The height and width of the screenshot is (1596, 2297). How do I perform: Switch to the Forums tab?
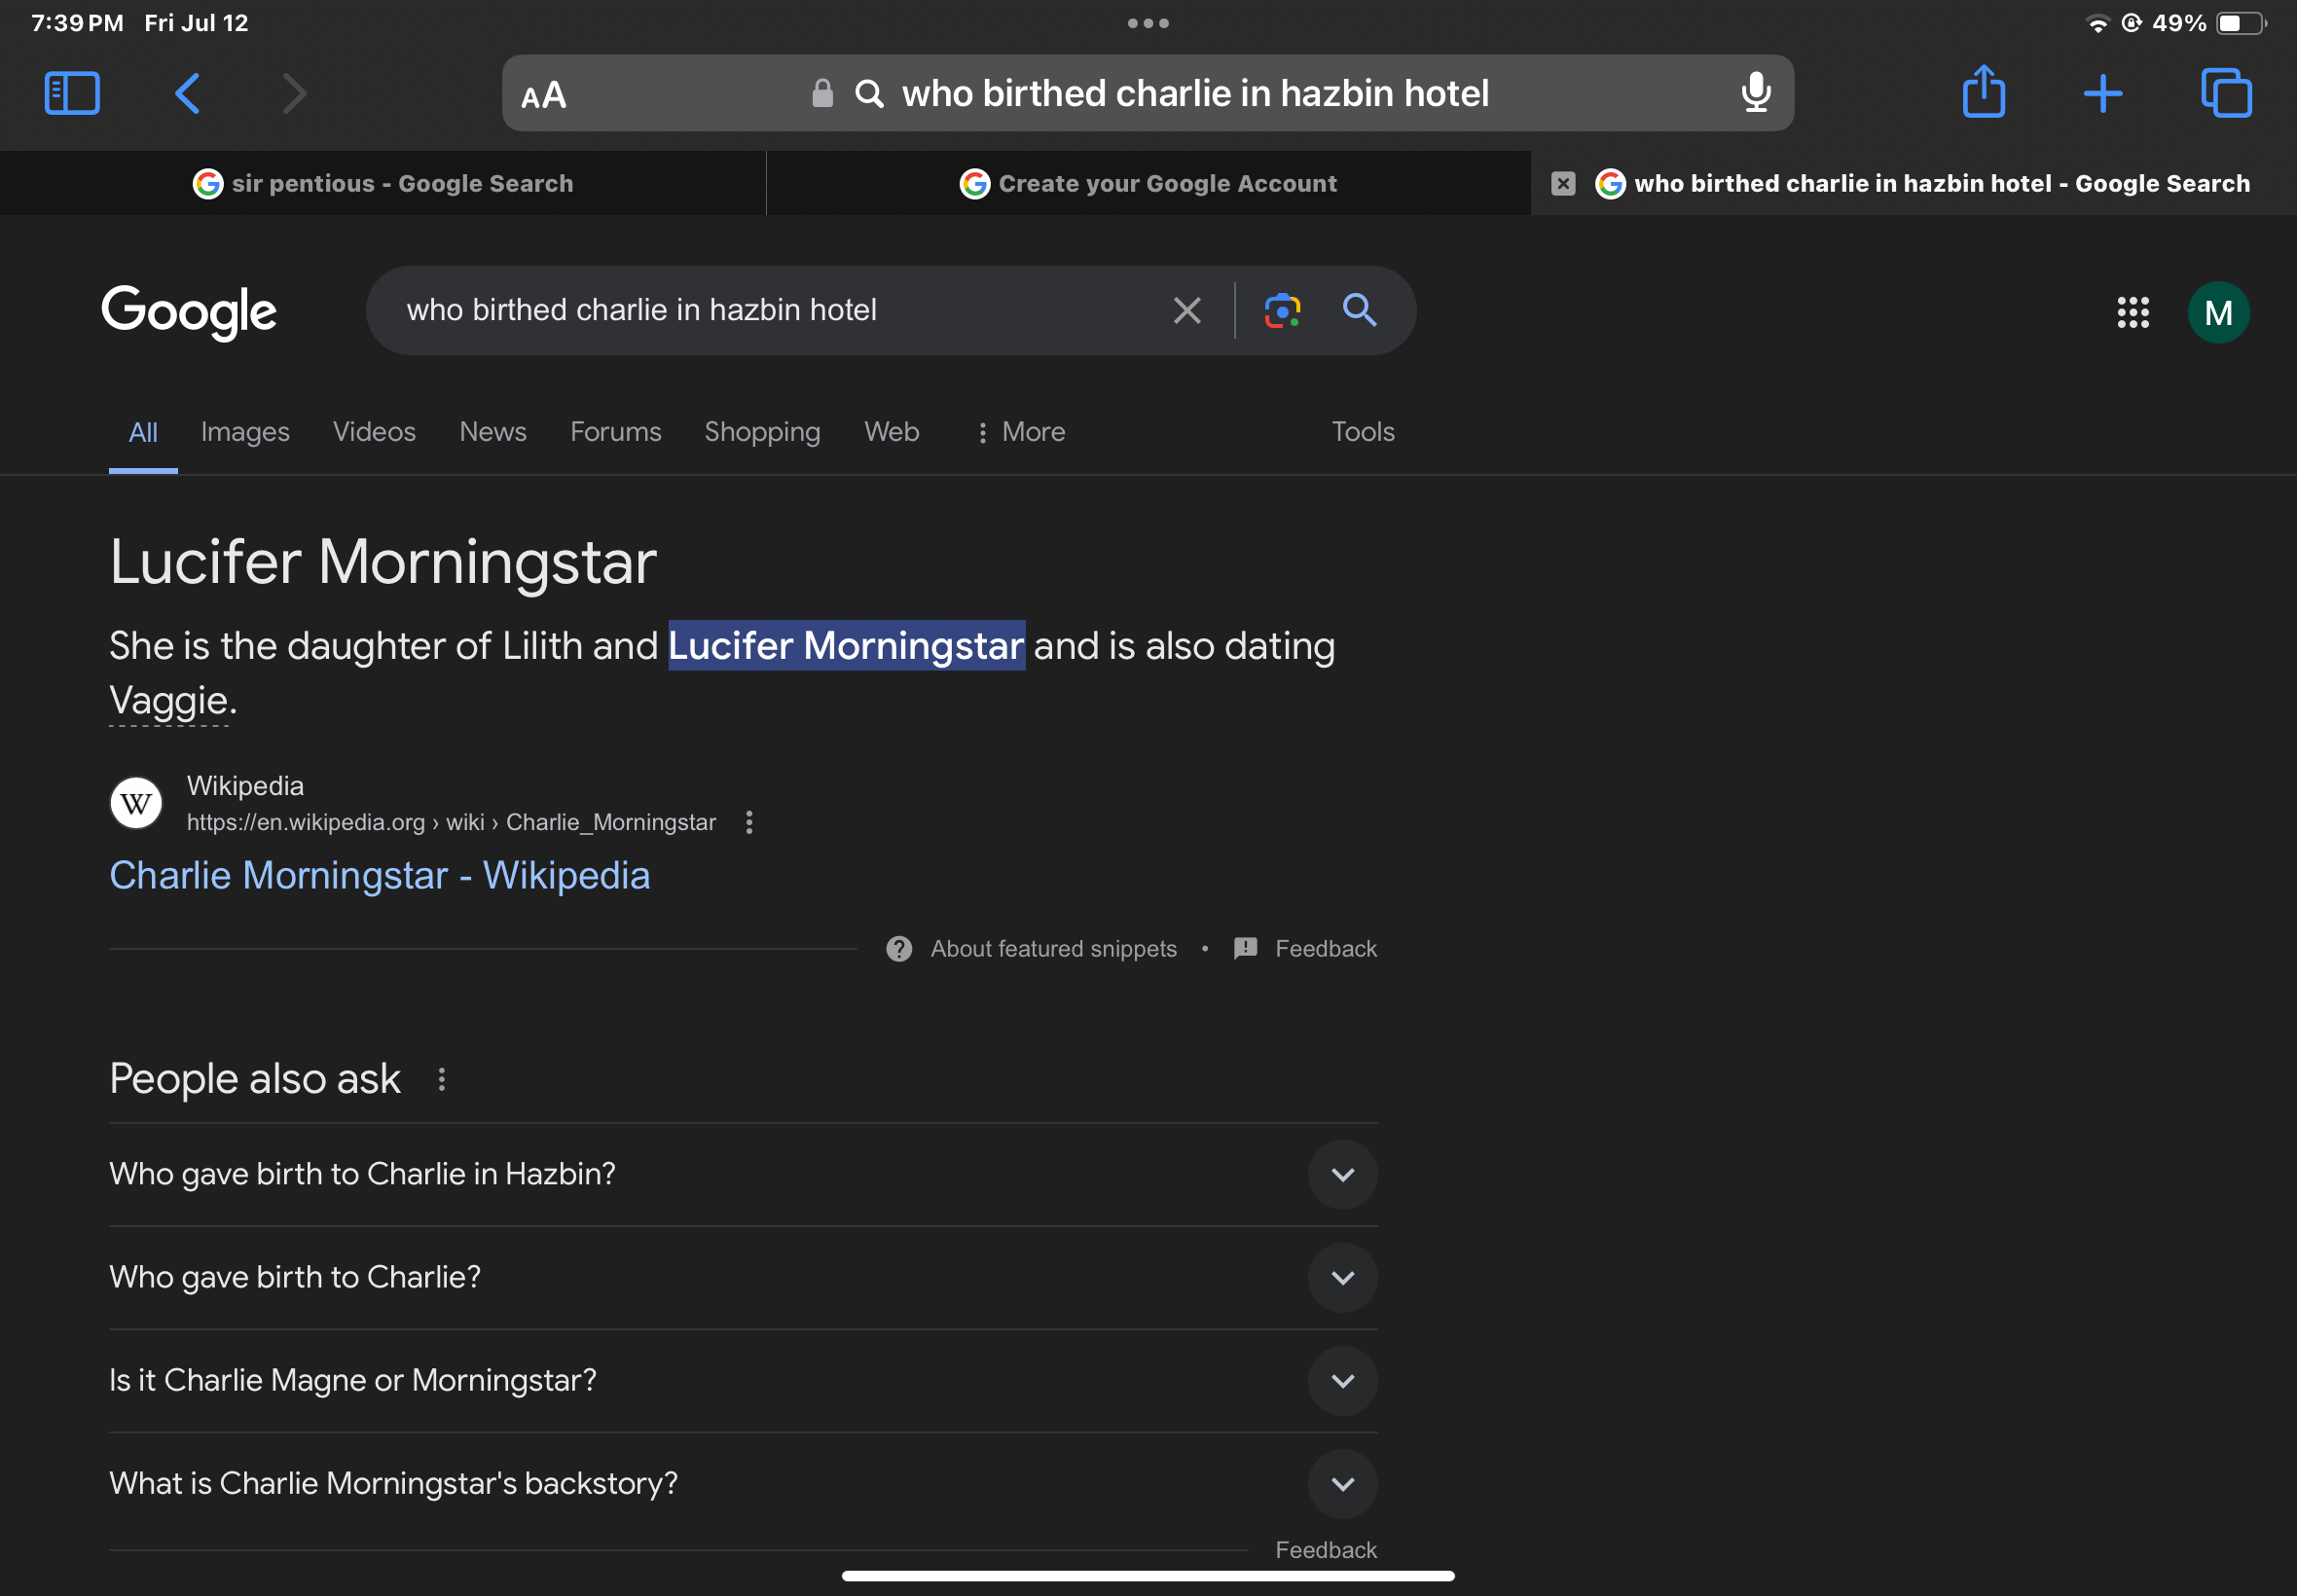616,432
